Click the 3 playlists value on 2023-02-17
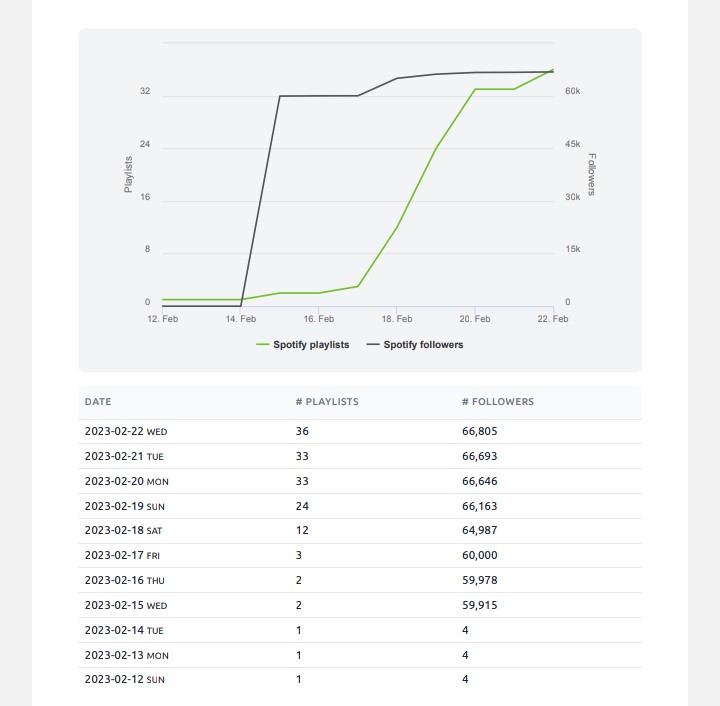720x706 pixels. point(299,555)
